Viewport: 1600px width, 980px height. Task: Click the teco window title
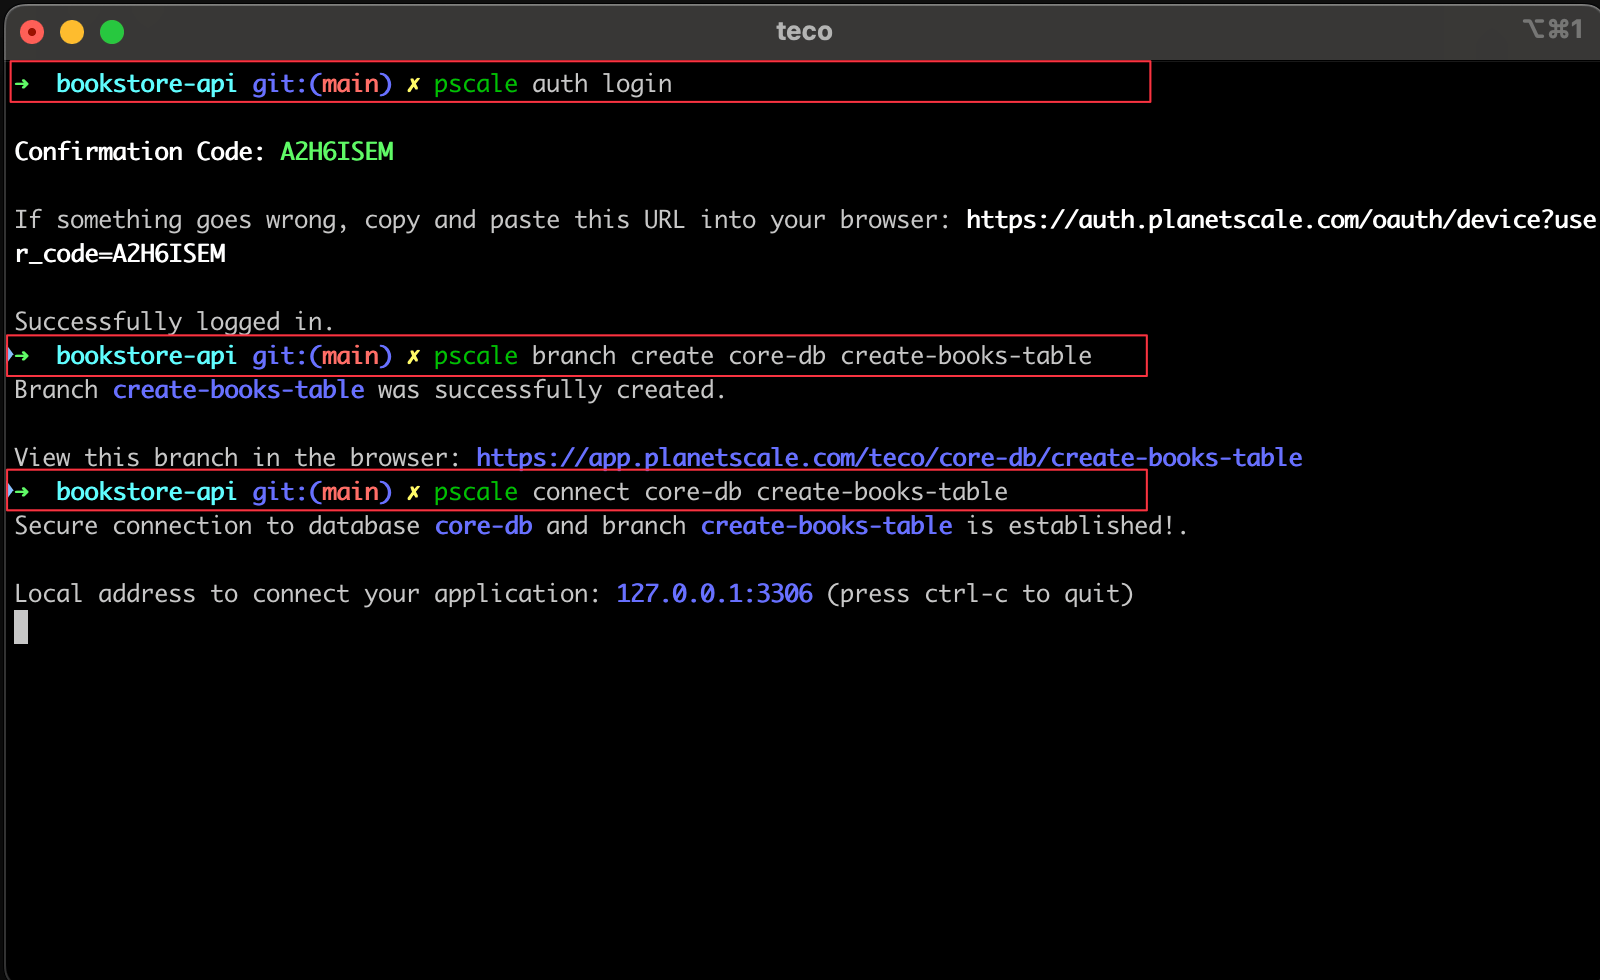click(x=804, y=31)
